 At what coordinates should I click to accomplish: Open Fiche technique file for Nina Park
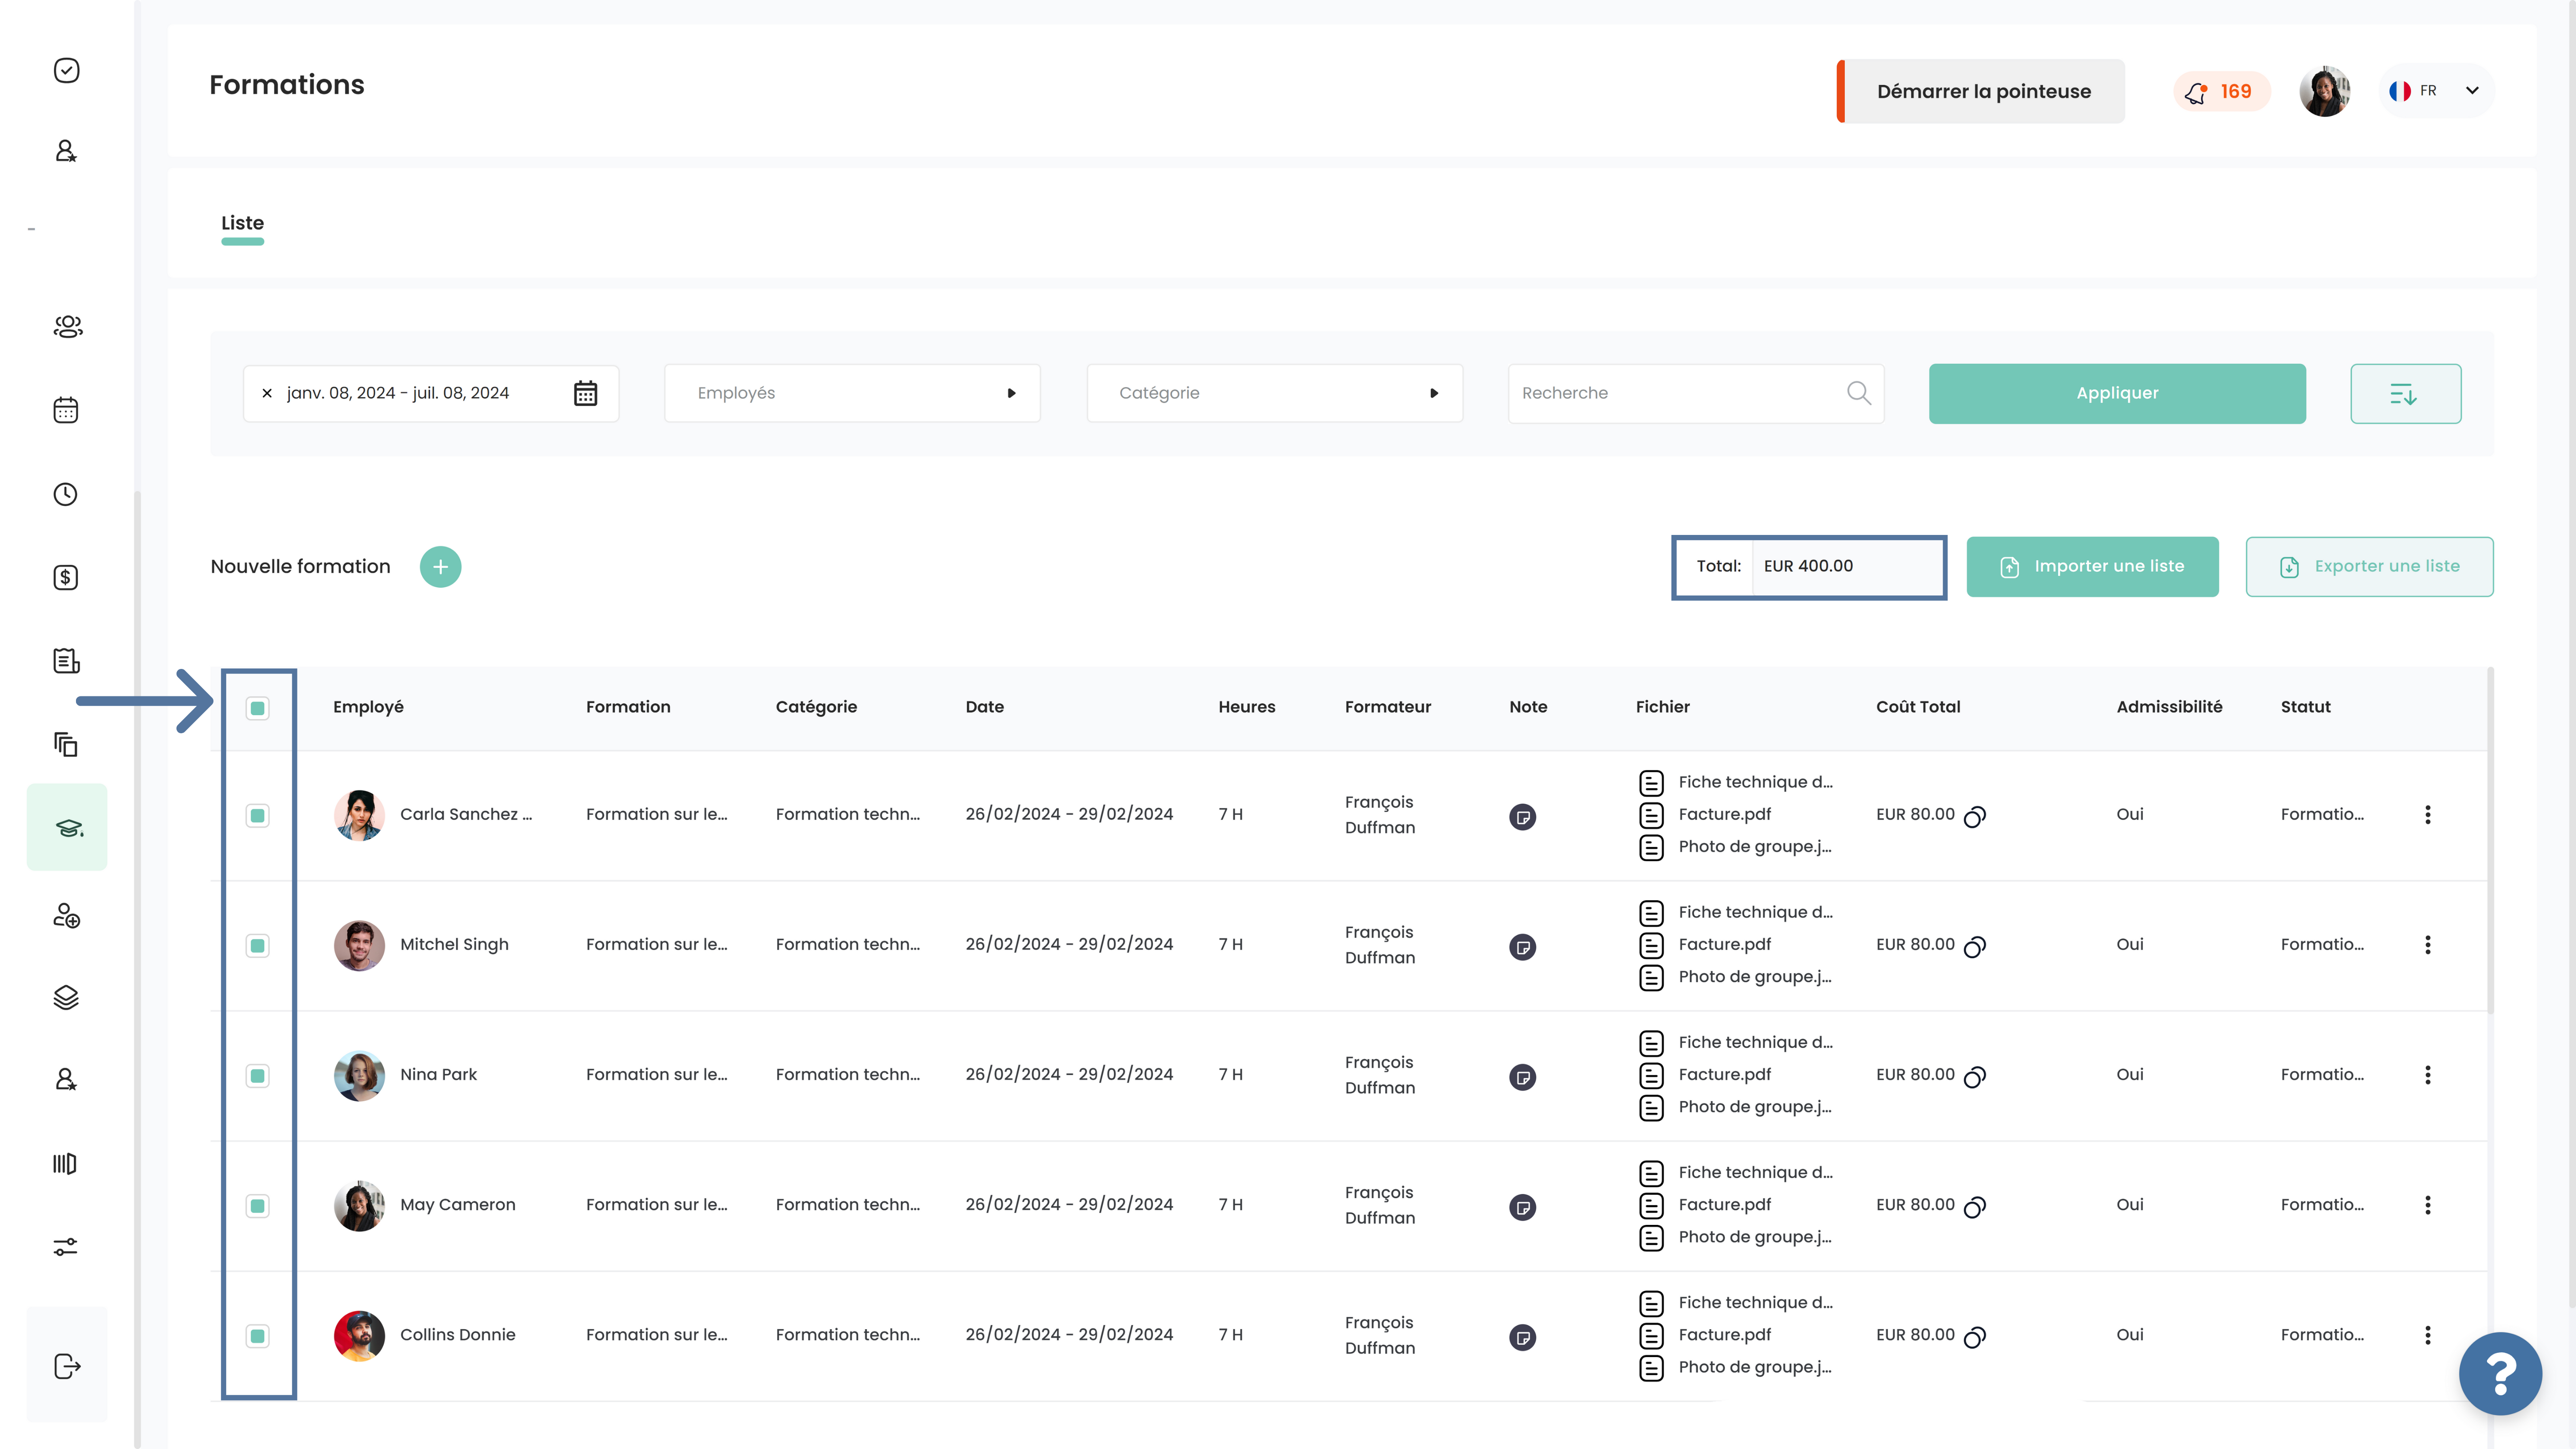pos(1755,1042)
